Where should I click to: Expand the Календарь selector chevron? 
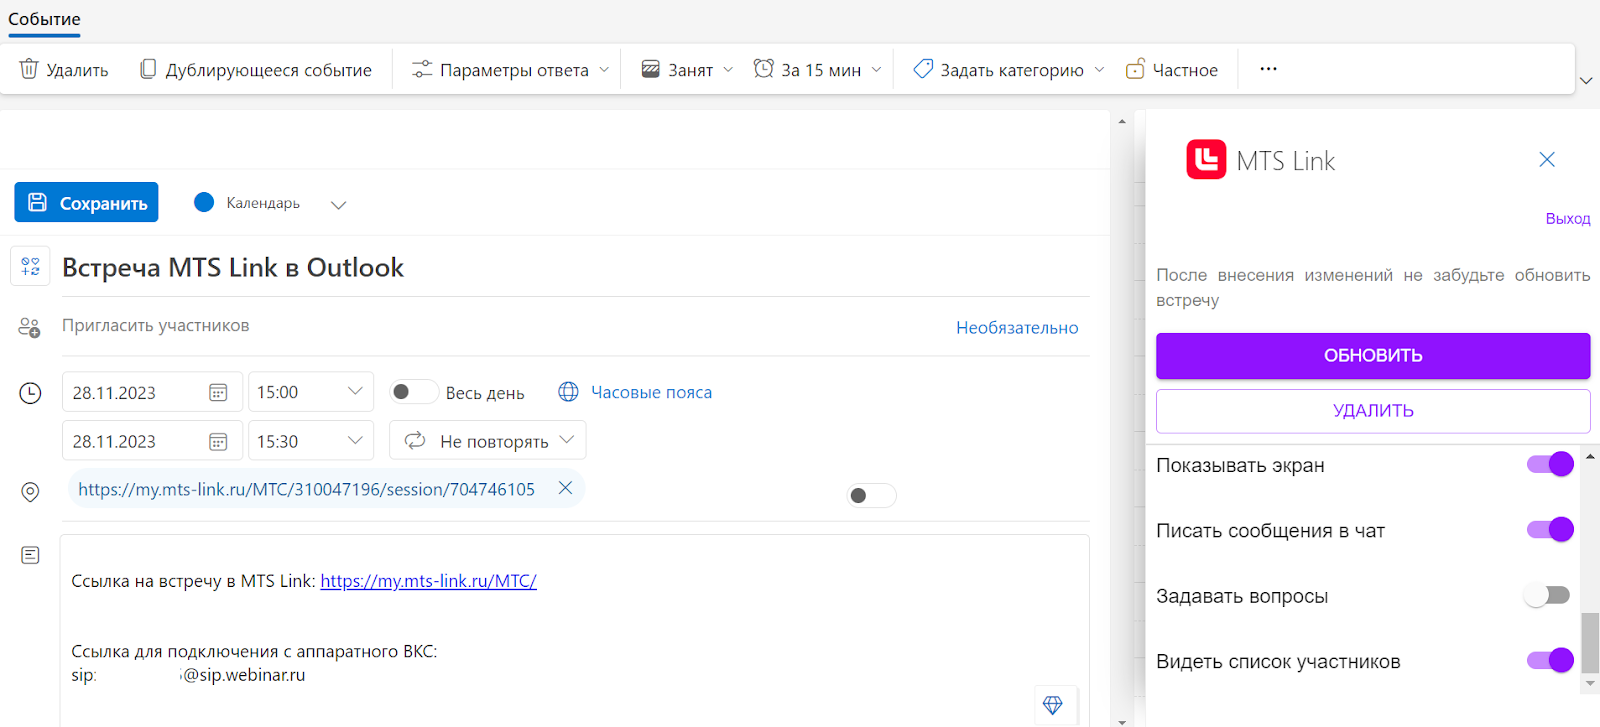coord(338,204)
